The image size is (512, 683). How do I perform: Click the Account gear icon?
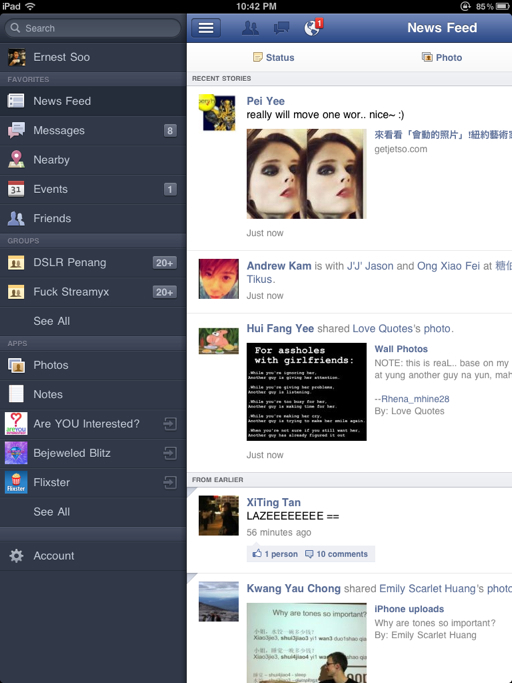(x=16, y=556)
